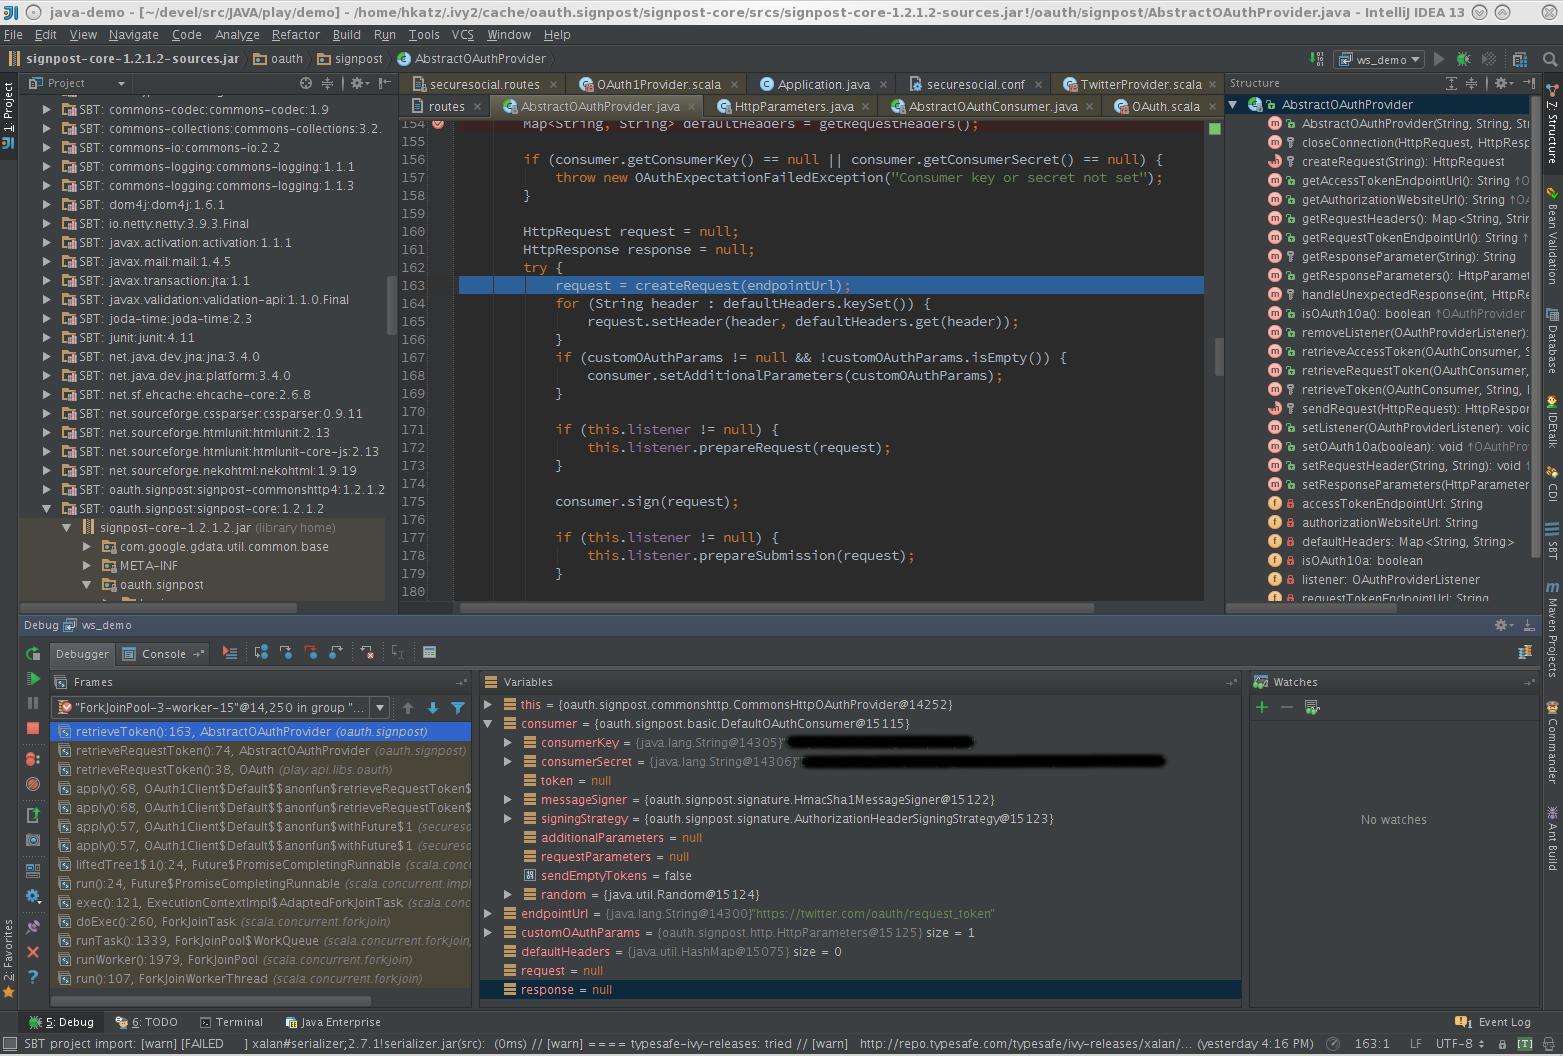Open the Analyze menu
This screenshot has height=1056, width=1563.
tap(237, 34)
